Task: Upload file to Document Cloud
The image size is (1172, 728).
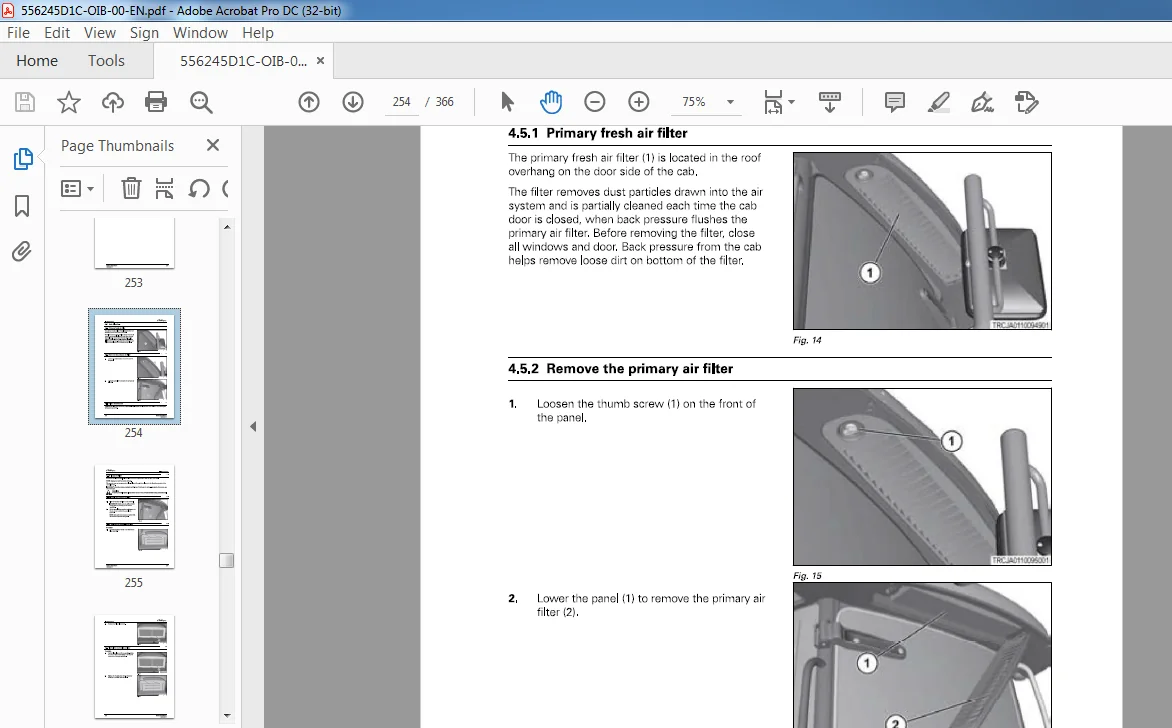Action: 113,102
